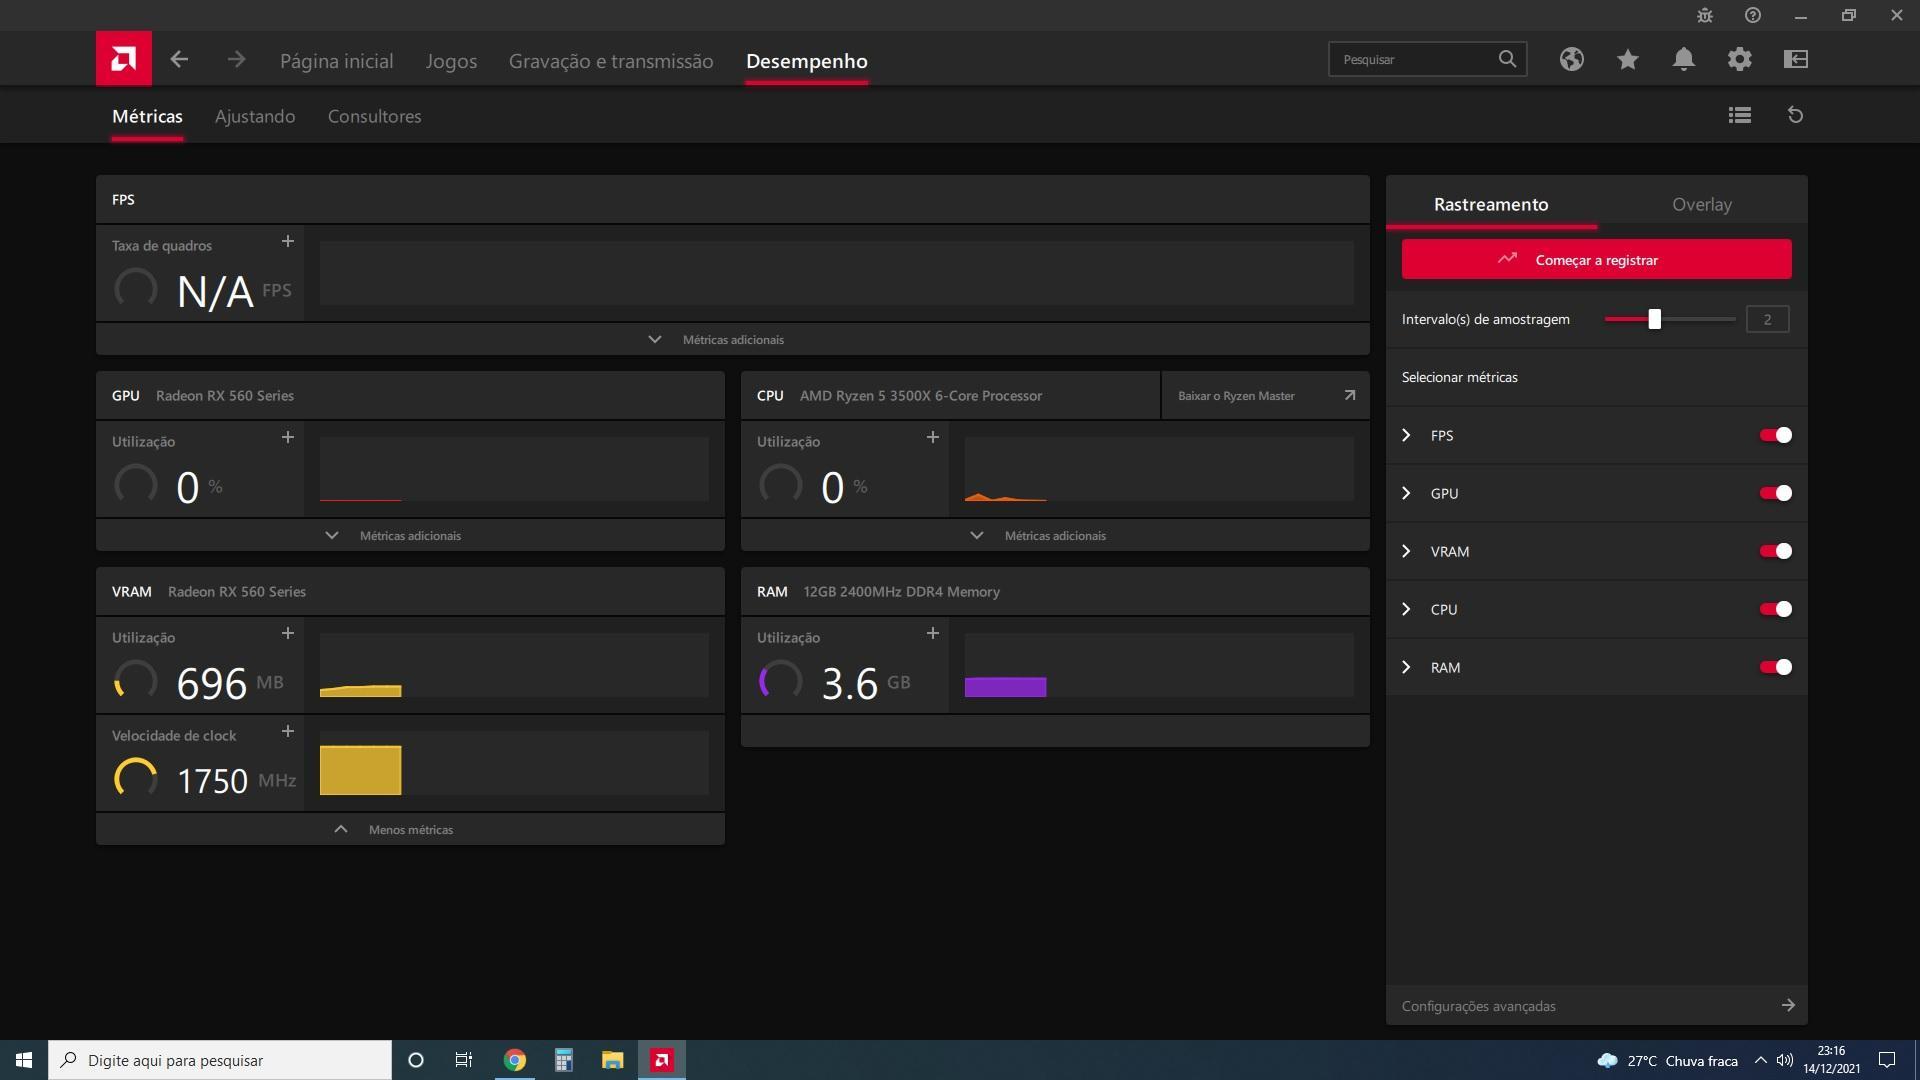Adjust the sampling interval slider handle
The width and height of the screenshot is (1920, 1080).
pos(1655,319)
